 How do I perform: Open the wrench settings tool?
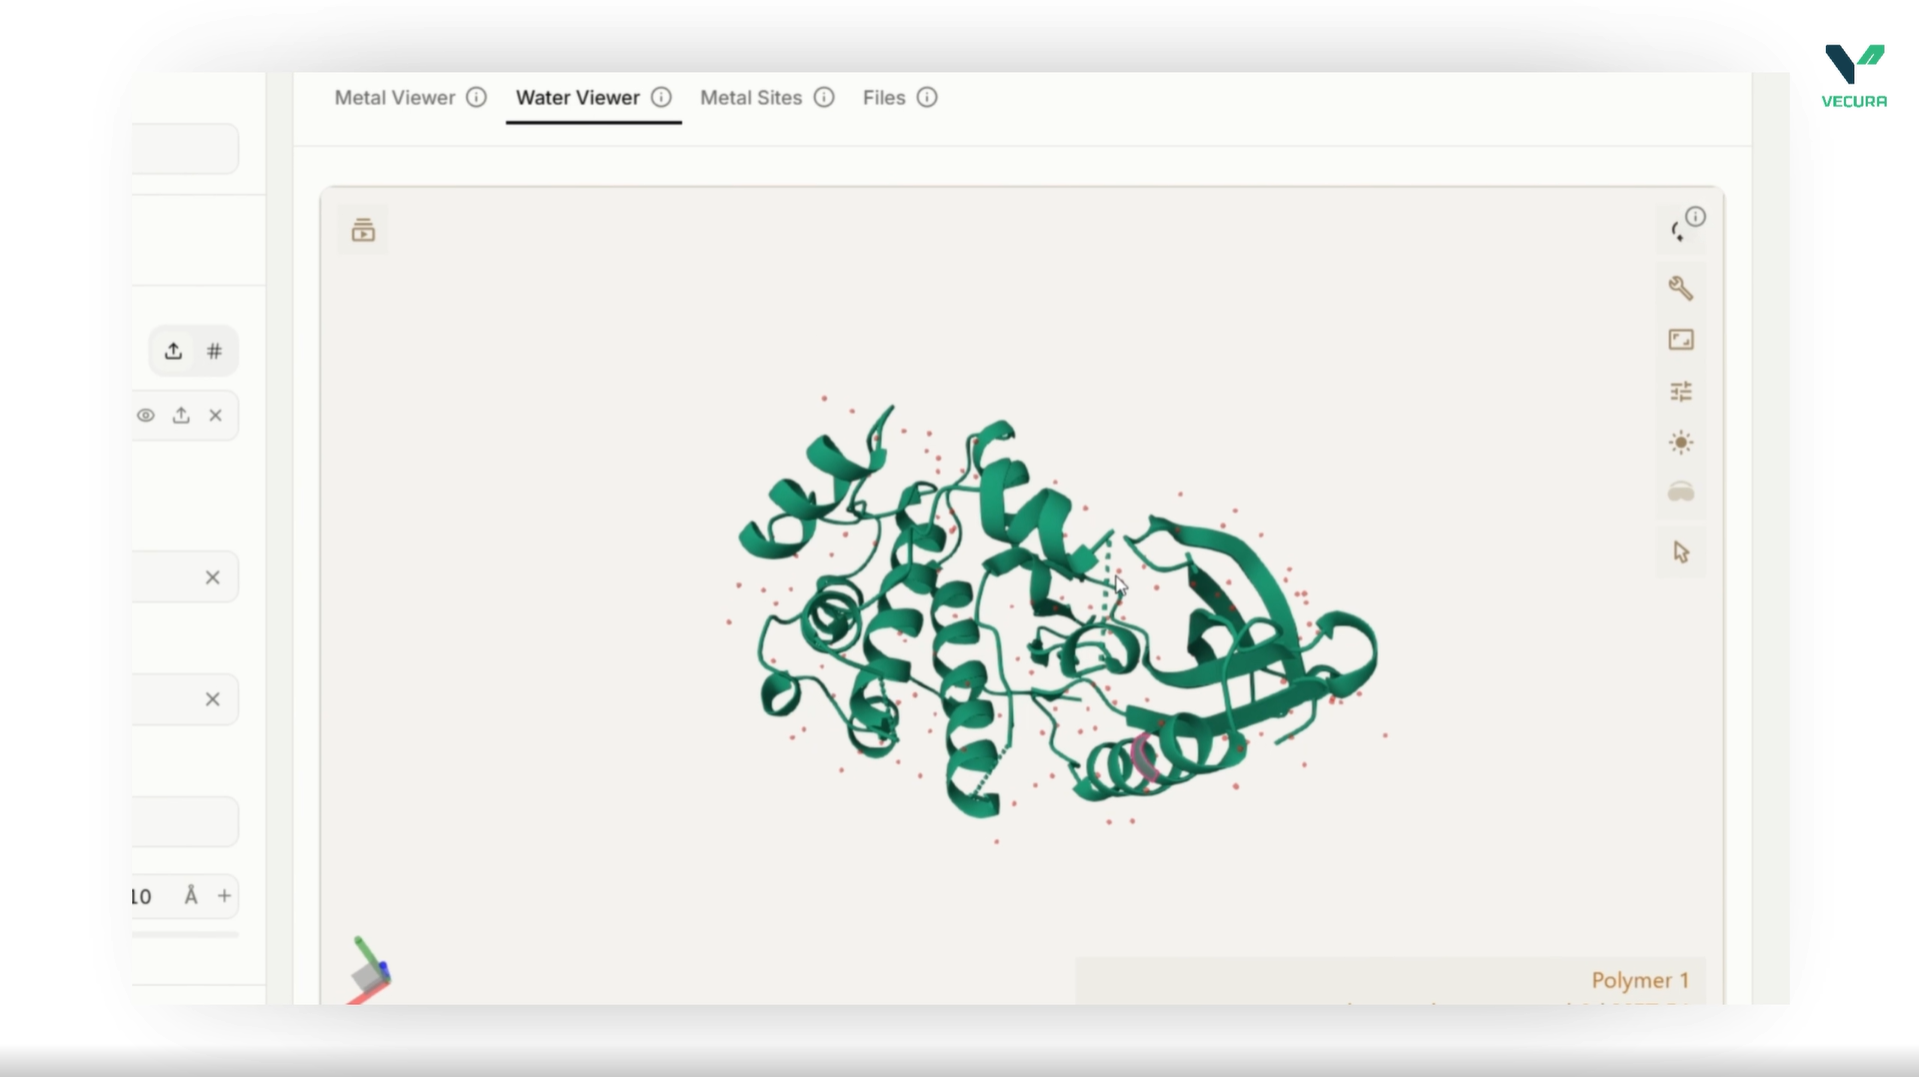pos(1681,288)
